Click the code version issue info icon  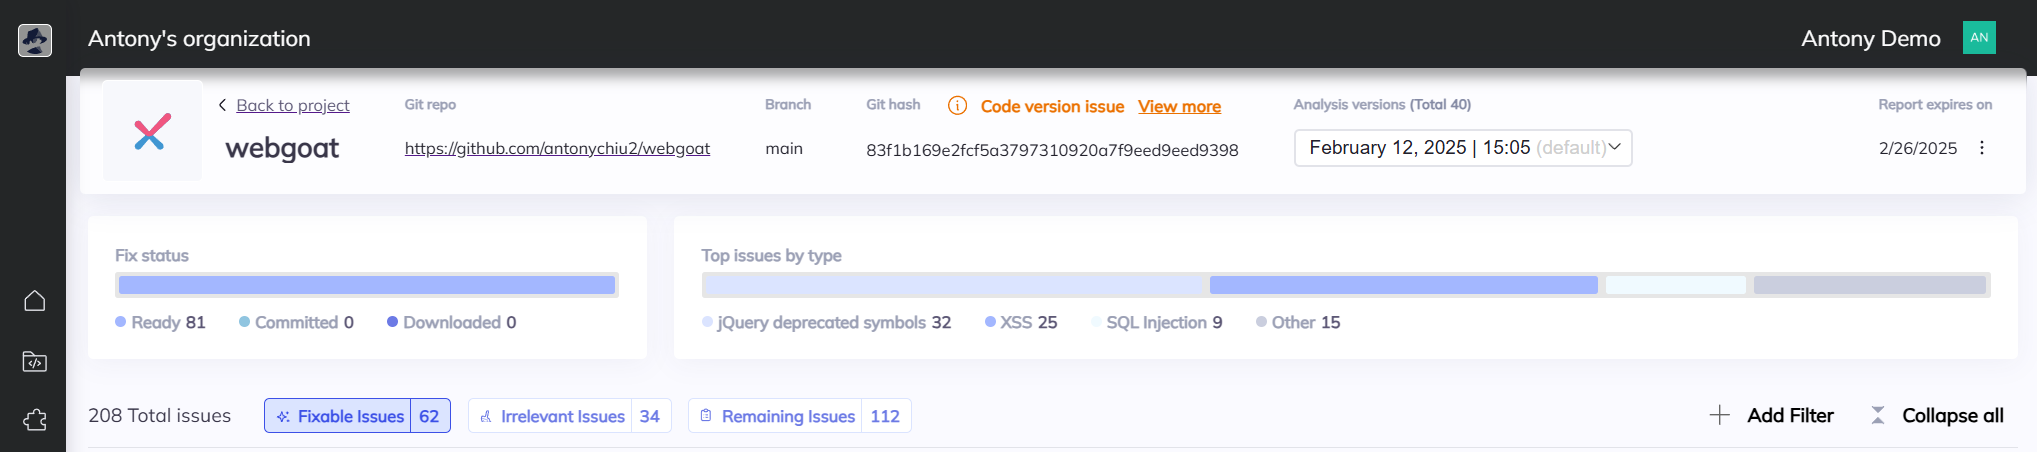tap(957, 106)
